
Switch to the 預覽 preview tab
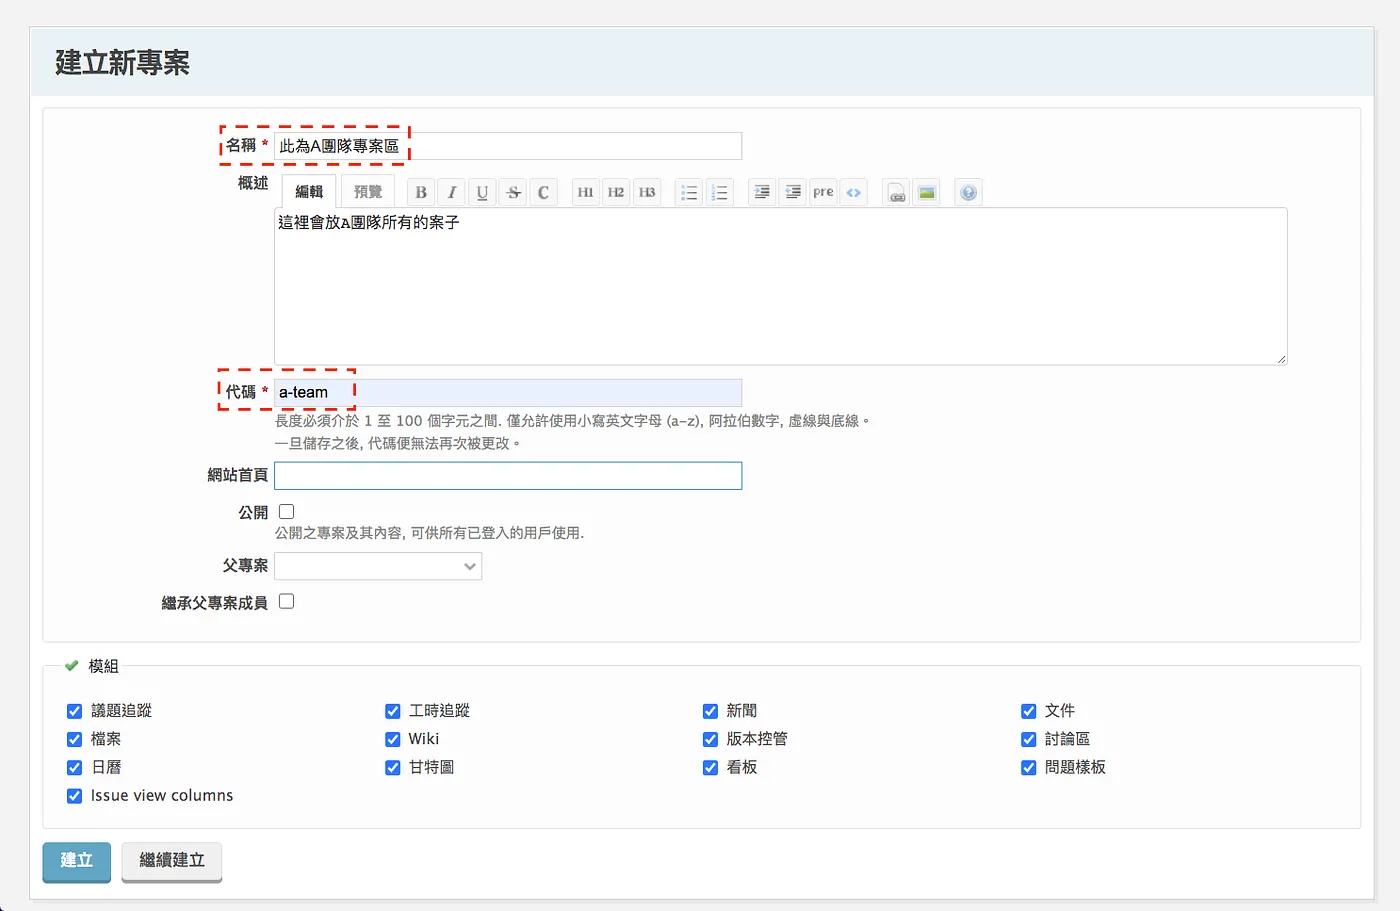pyautogui.click(x=368, y=191)
